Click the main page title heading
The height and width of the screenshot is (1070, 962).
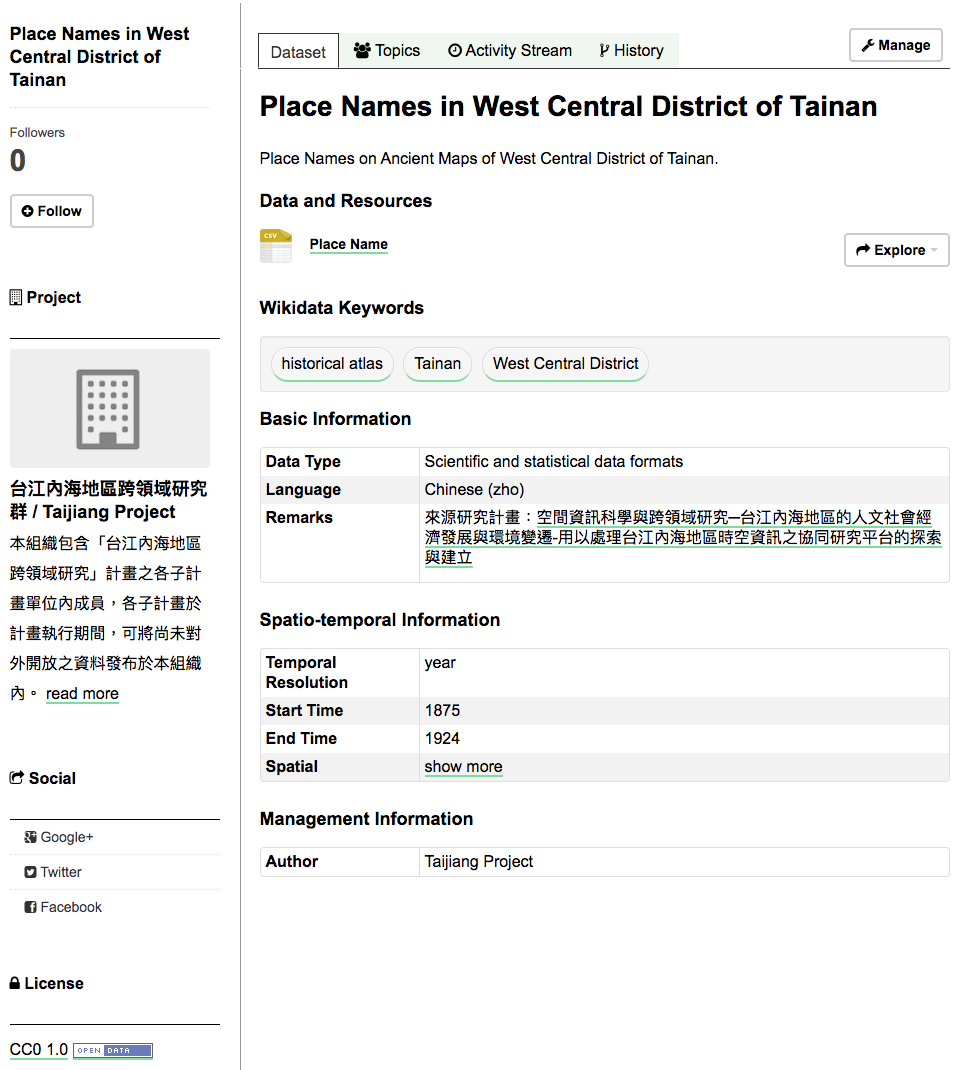568,106
